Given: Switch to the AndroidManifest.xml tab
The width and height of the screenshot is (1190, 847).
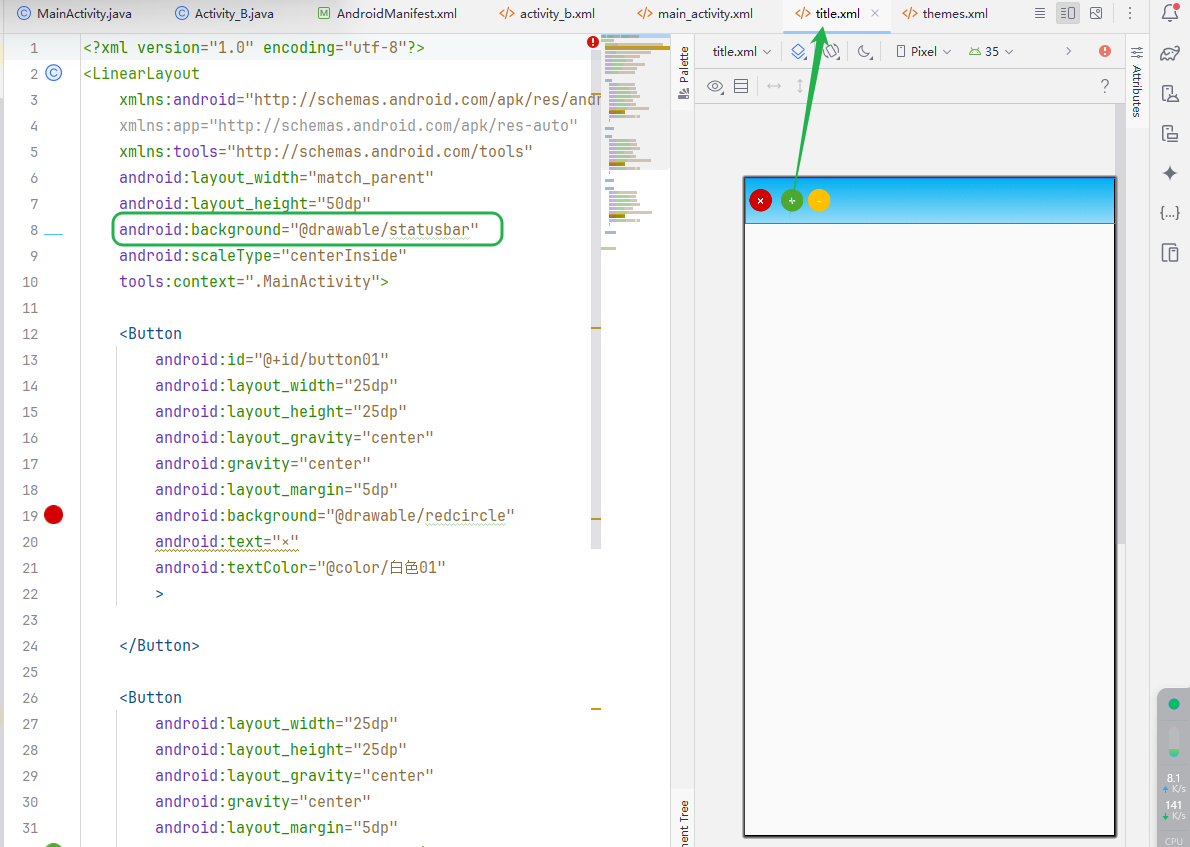Looking at the screenshot, I should pyautogui.click(x=387, y=14).
